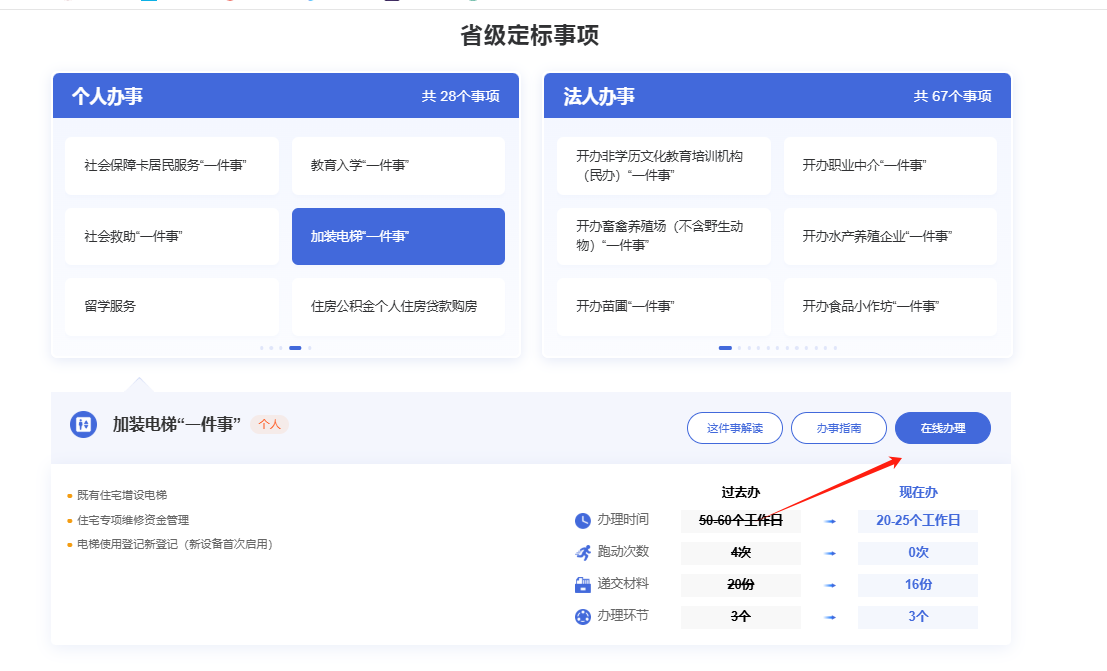Select 社会保障卡居民服务"一件事" item
Image resolution: width=1107 pixels, height=671 pixels.
(172, 166)
